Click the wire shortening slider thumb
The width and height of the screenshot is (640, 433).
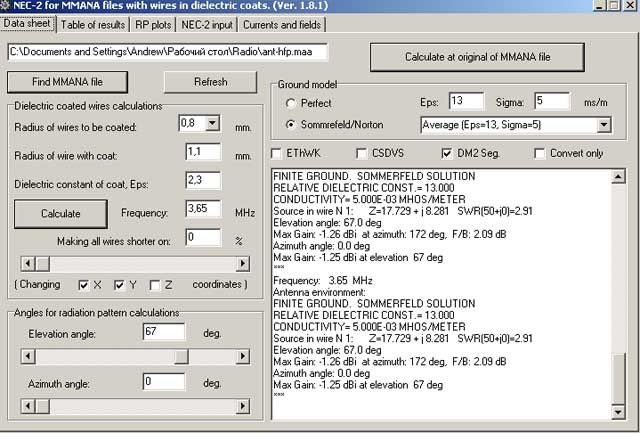(42, 264)
